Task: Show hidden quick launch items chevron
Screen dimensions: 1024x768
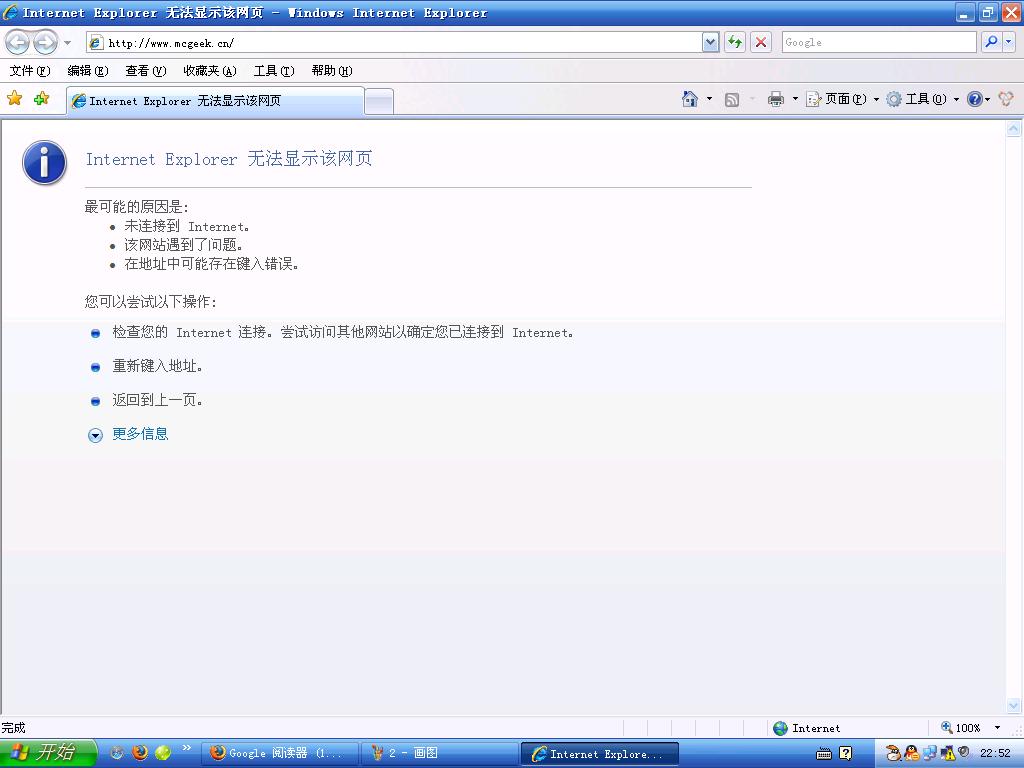Action: click(x=187, y=748)
